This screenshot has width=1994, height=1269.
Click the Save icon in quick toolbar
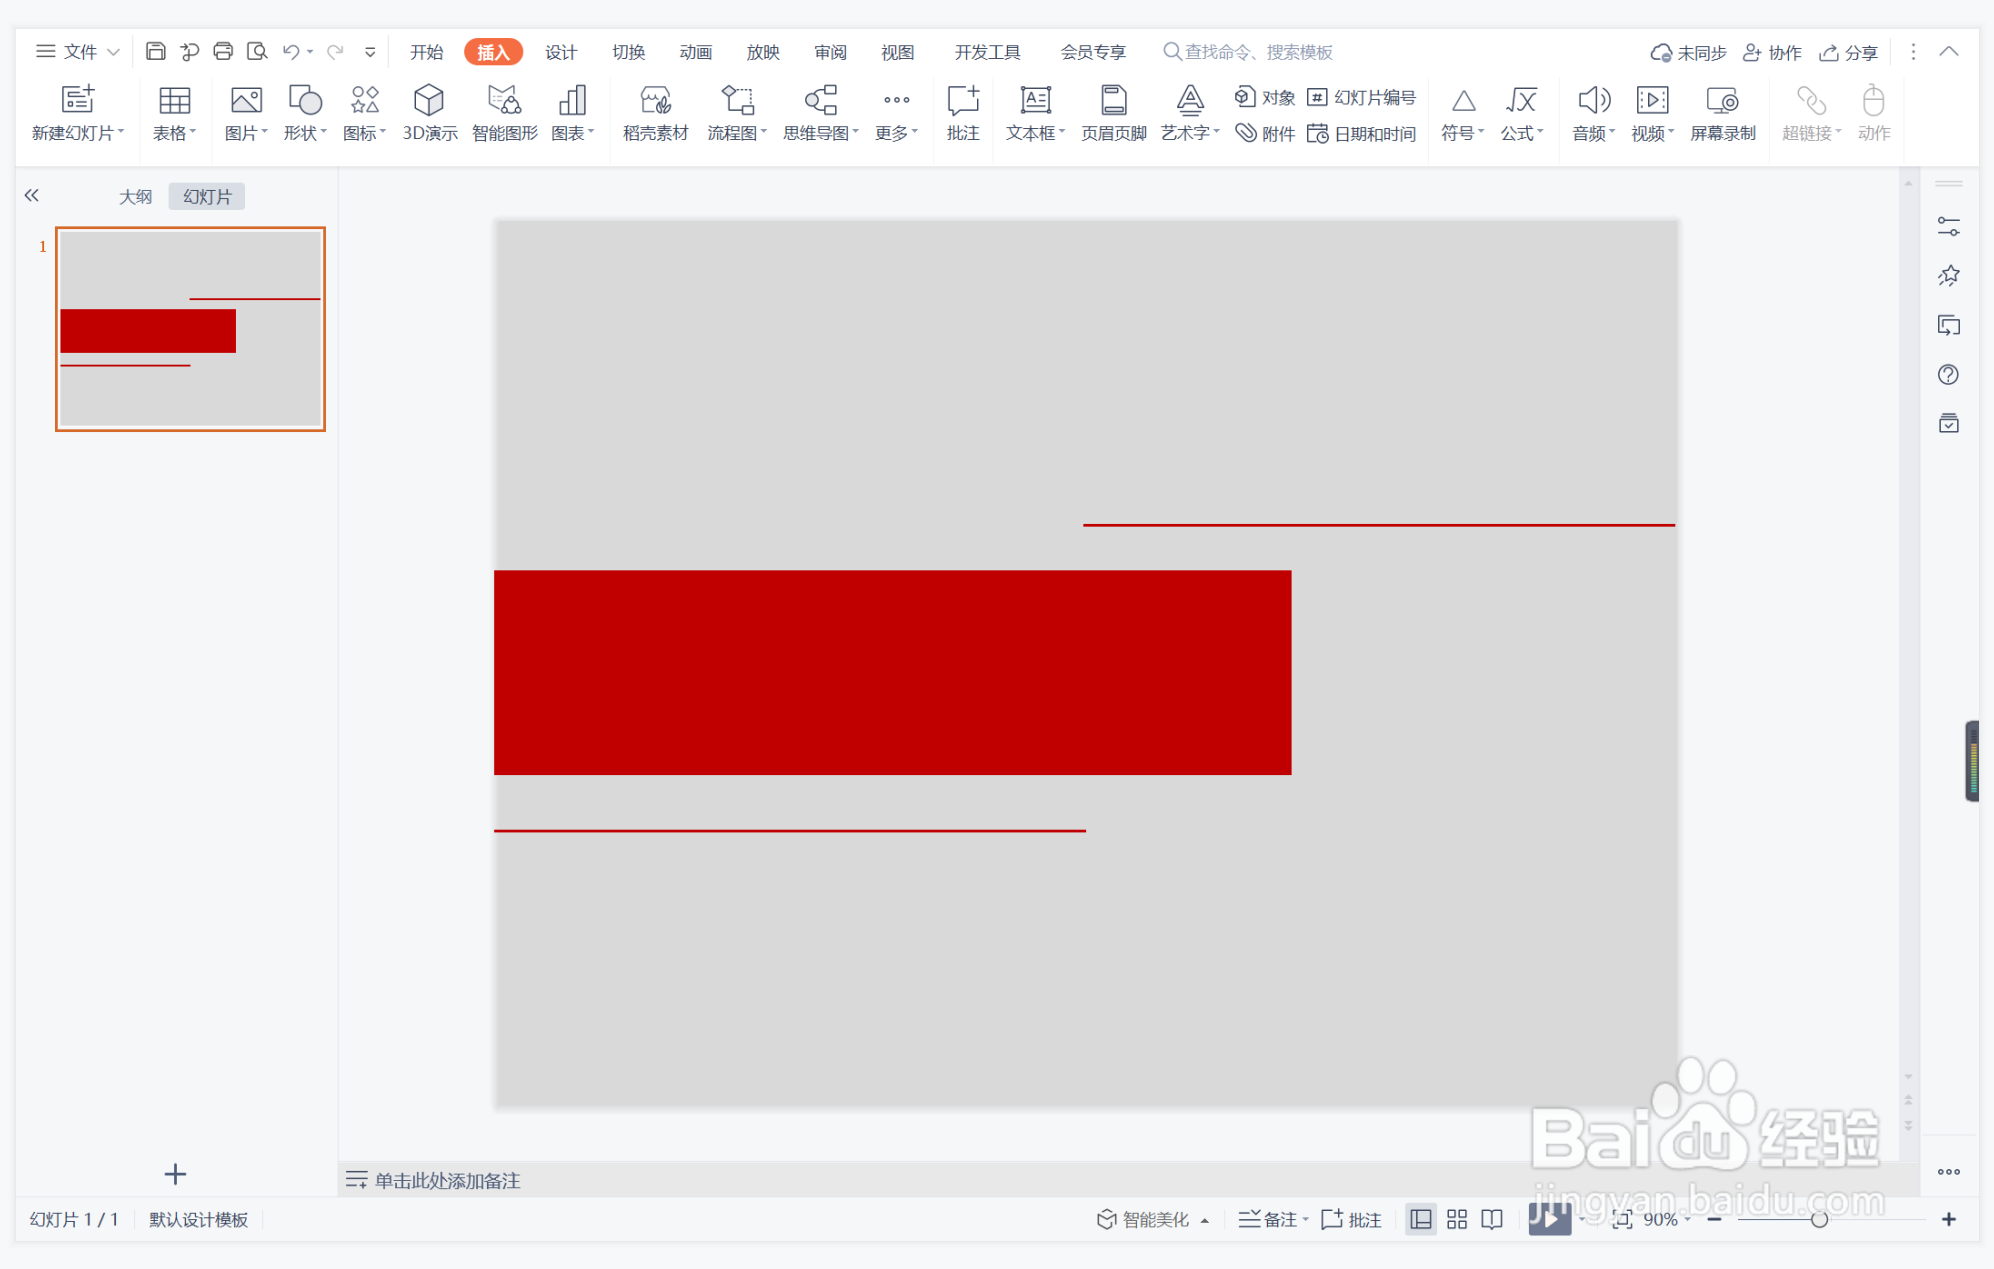[x=155, y=51]
